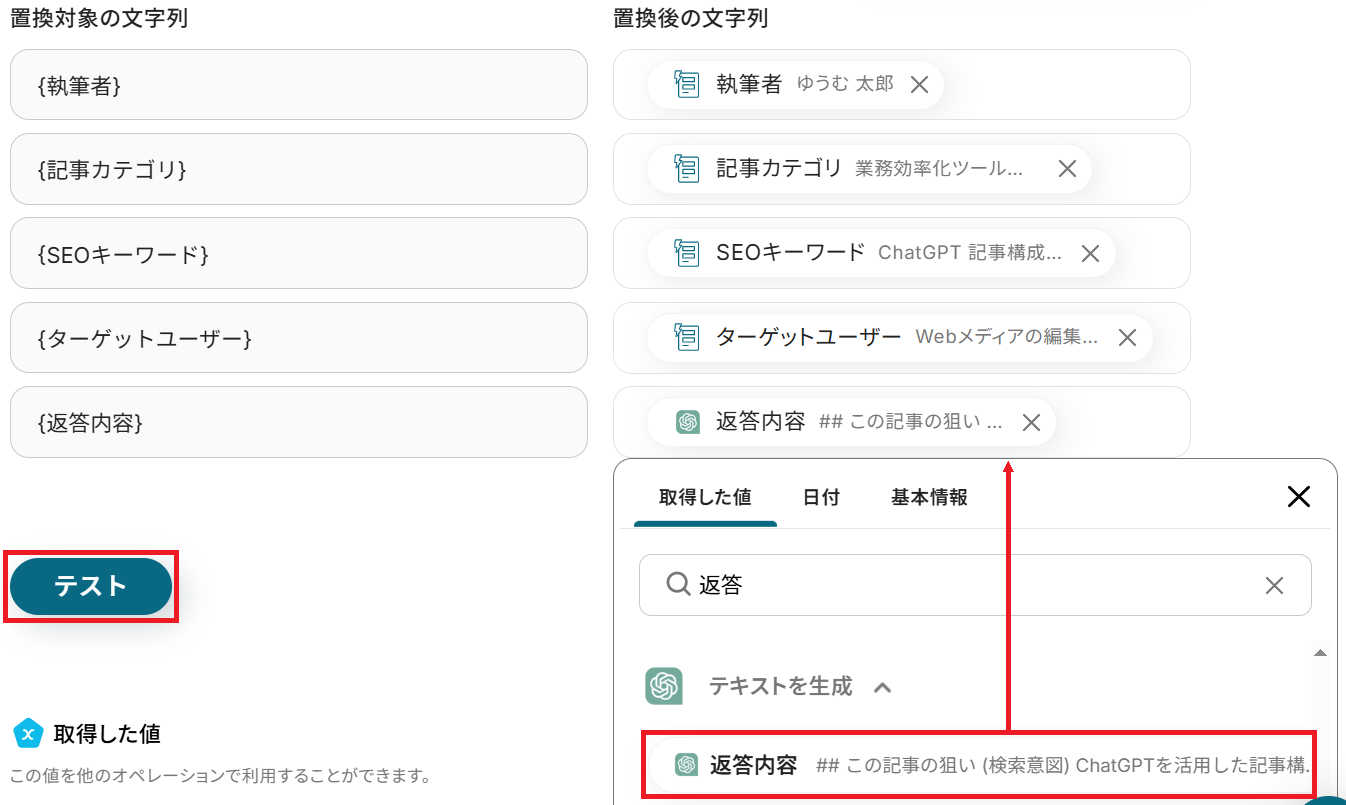Remove the 返答内容 value chip
Image resolution: width=1346 pixels, height=805 pixels.
click(x=1031, y=423)
